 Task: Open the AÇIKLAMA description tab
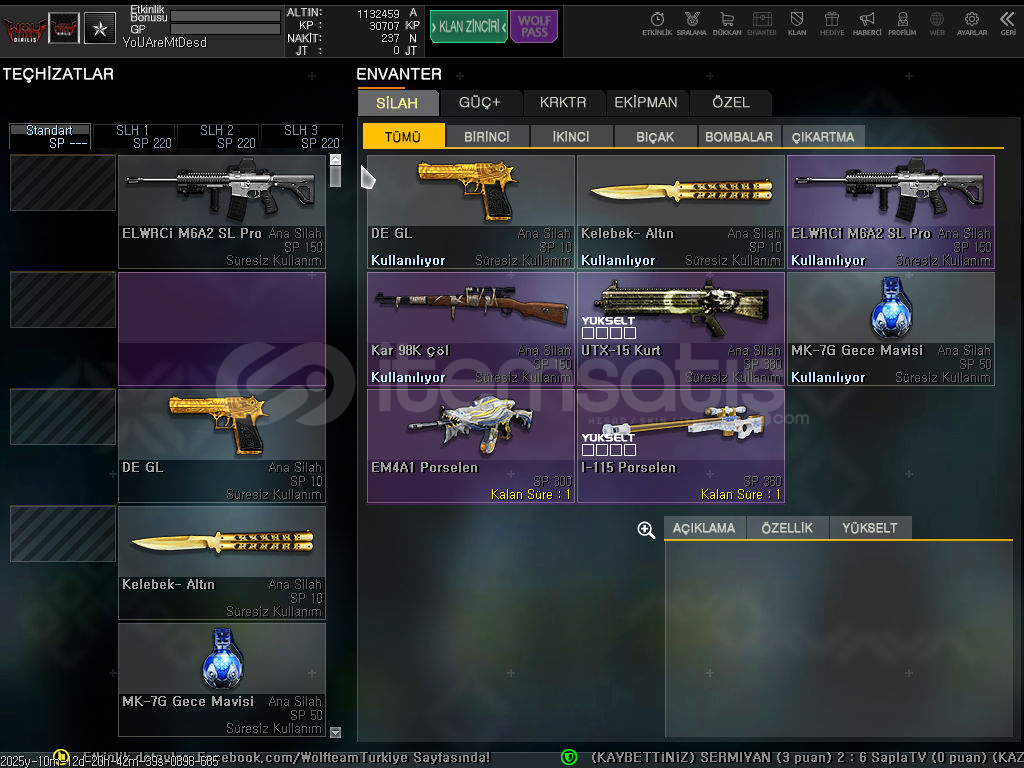coord(704,528)
